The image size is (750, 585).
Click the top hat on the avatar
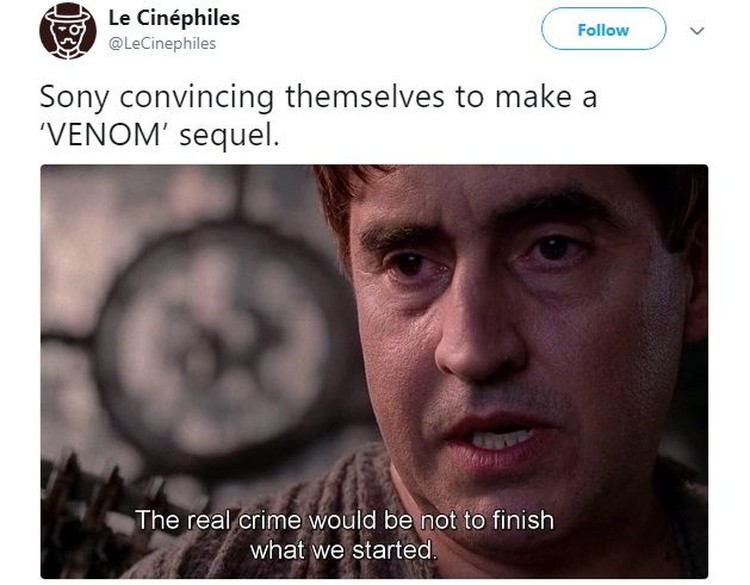click(x=67, y=14)
